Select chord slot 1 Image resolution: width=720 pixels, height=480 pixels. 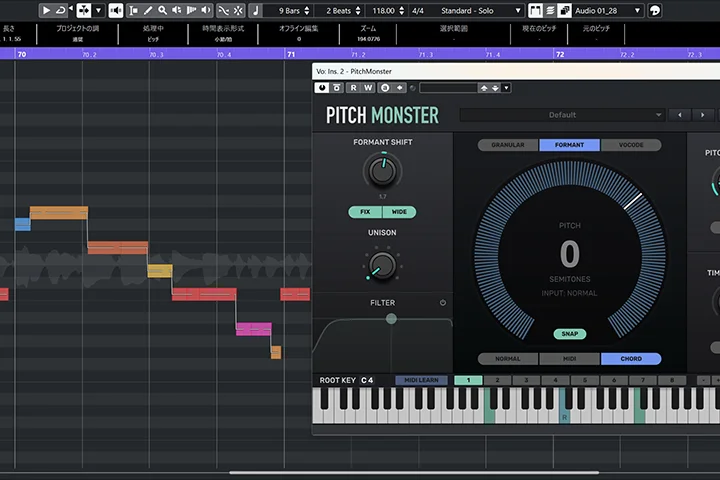[x=468, y=380]
